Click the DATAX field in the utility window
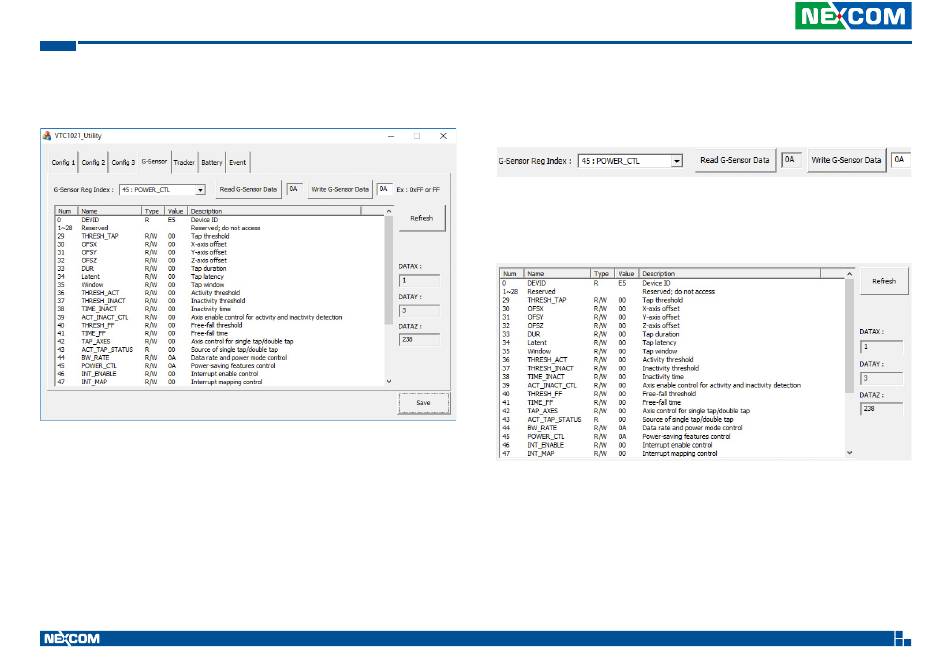 tap(421, 282)
